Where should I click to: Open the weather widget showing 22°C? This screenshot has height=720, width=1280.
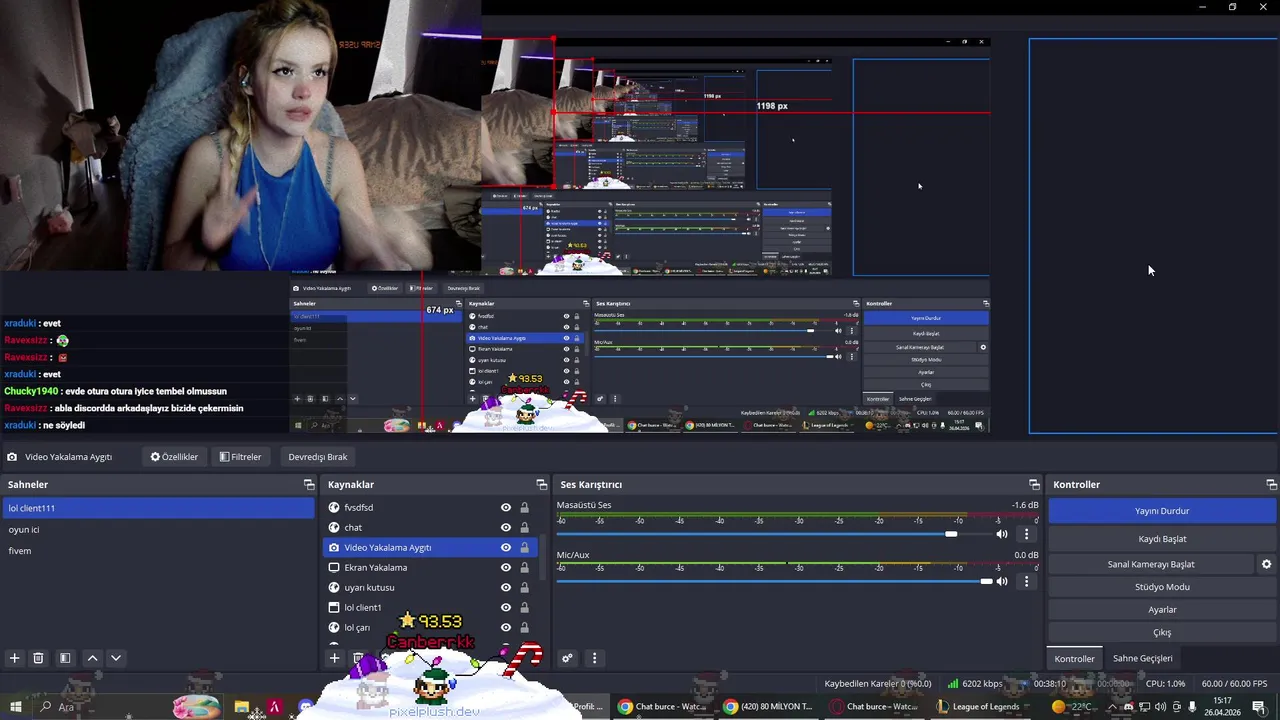[1074, 707]
